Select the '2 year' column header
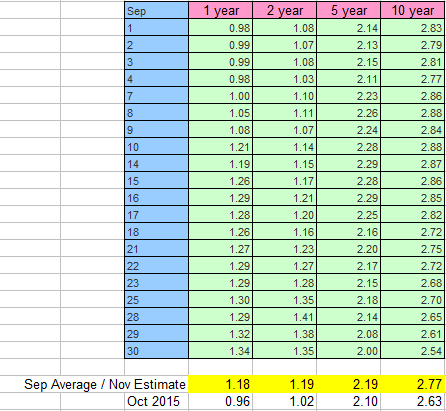This screenshot has width=446, height=411. [285, 10]
